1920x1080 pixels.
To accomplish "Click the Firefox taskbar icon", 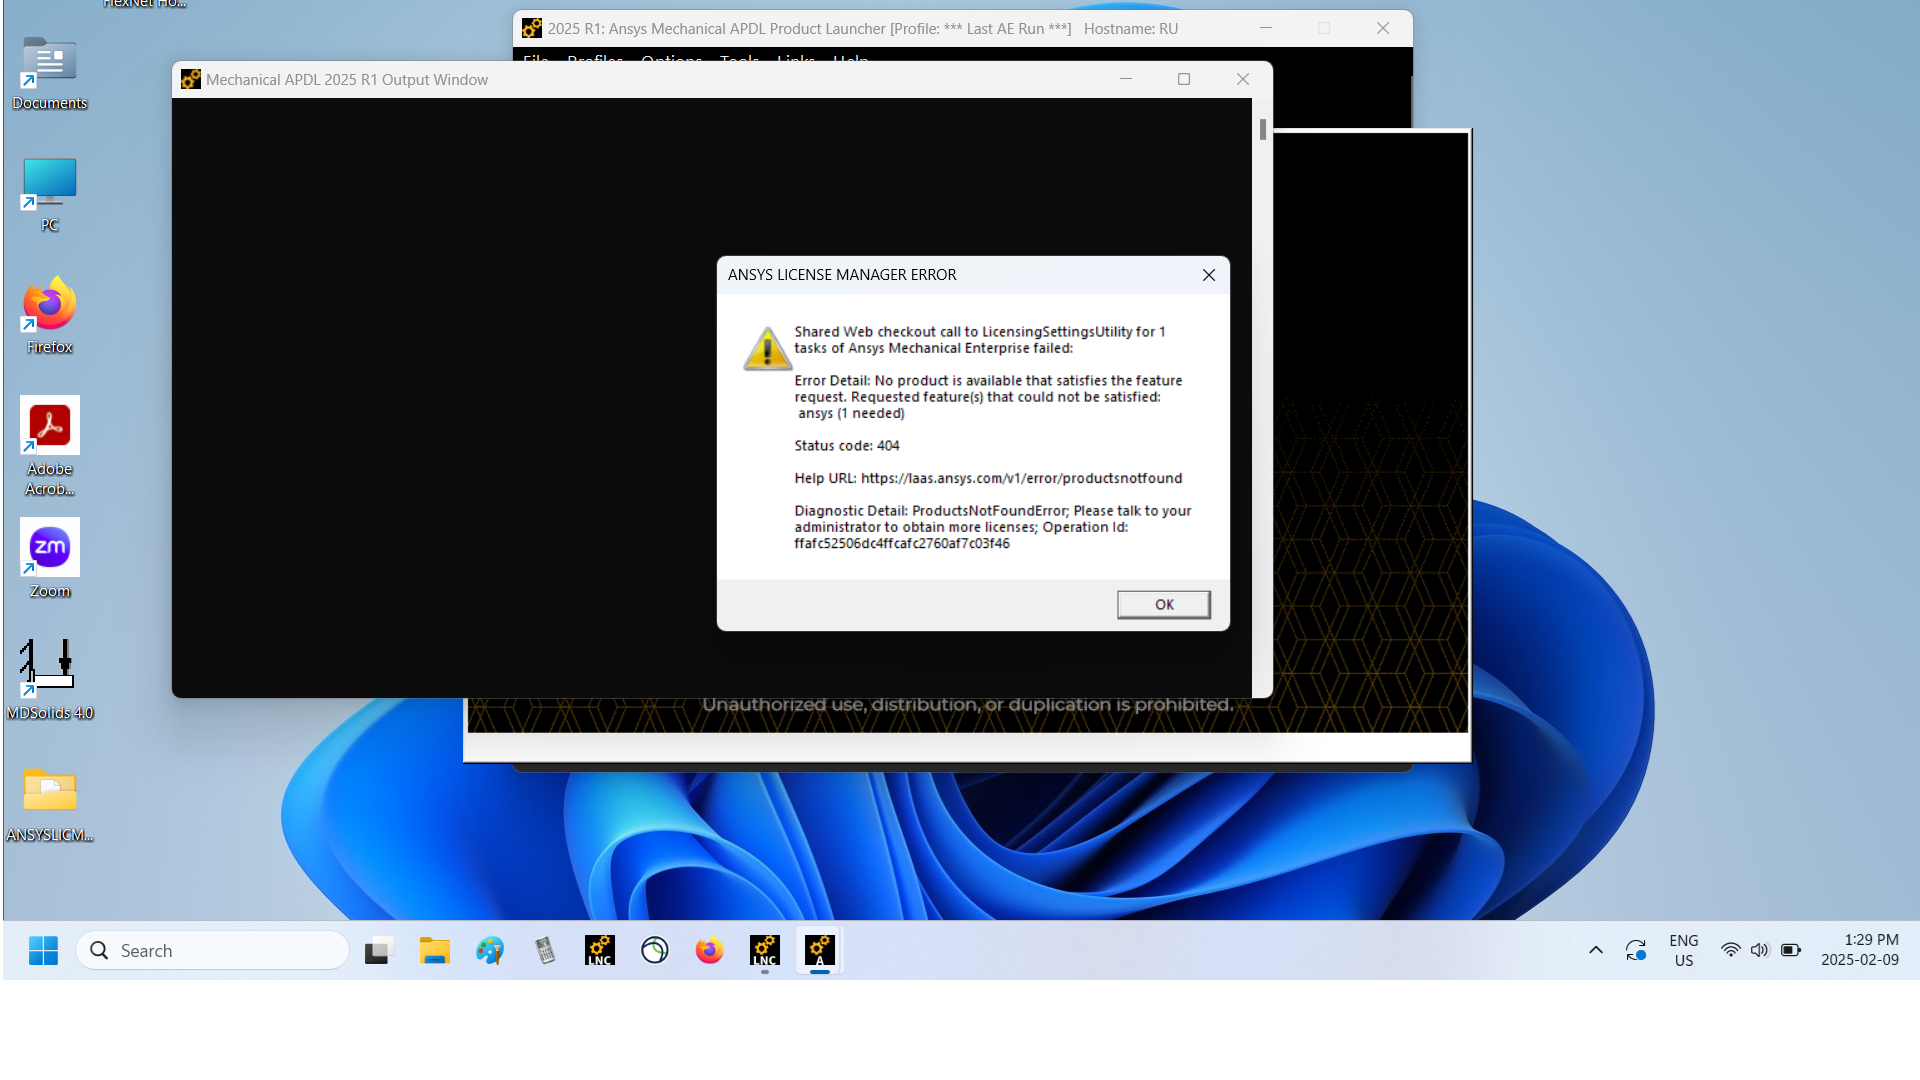I will (709, 950).
